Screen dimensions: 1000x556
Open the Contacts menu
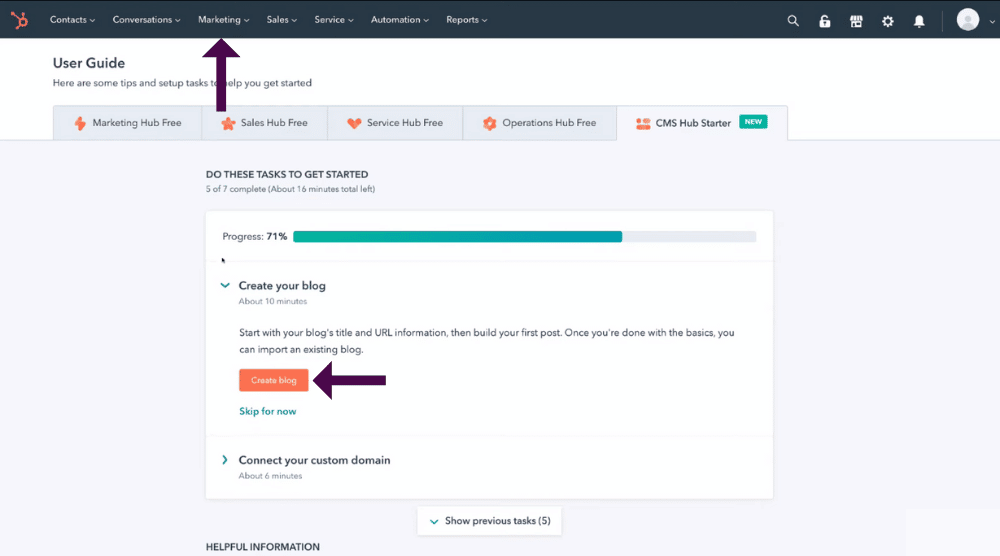[x=72, y=20]
